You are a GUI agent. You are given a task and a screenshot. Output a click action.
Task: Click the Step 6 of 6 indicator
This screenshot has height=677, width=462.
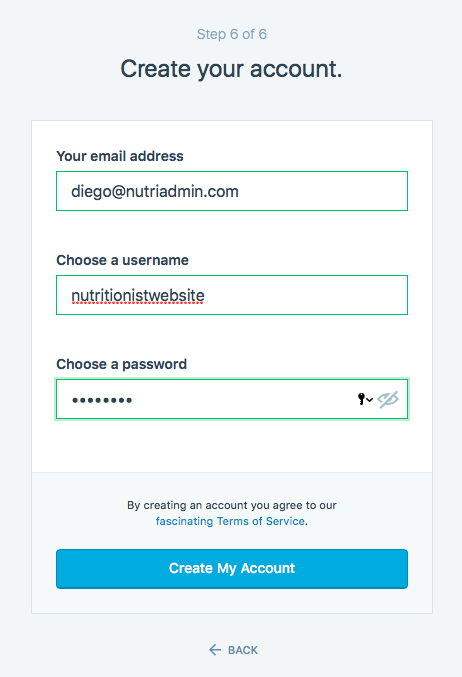point(232,34)
